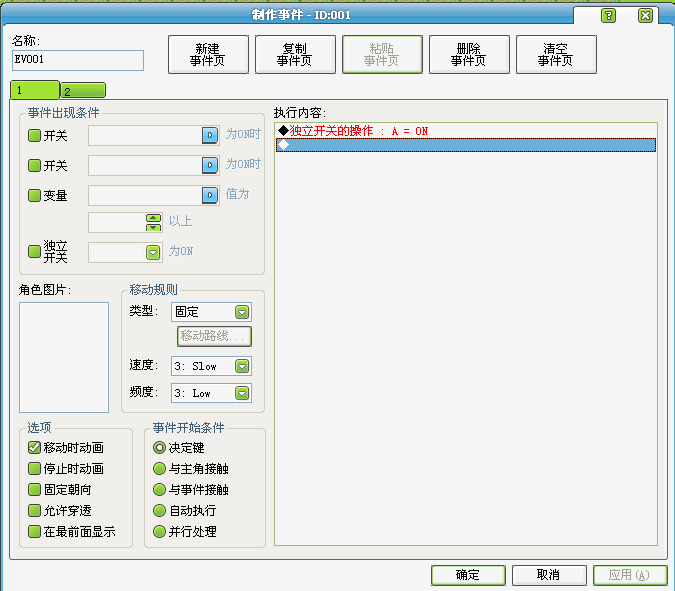Click the 角色图片 graphic preview box
The height and width of the screenshot is (591, 675).
point(64,357)
